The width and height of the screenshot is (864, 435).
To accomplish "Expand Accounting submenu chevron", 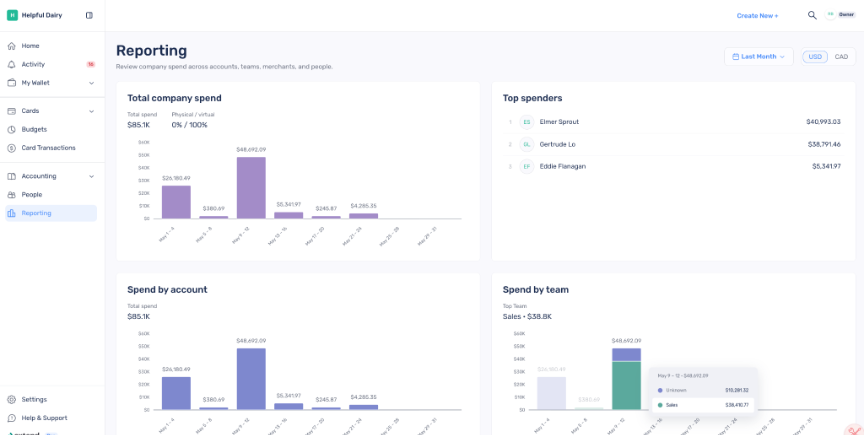I will coord(91,176).
